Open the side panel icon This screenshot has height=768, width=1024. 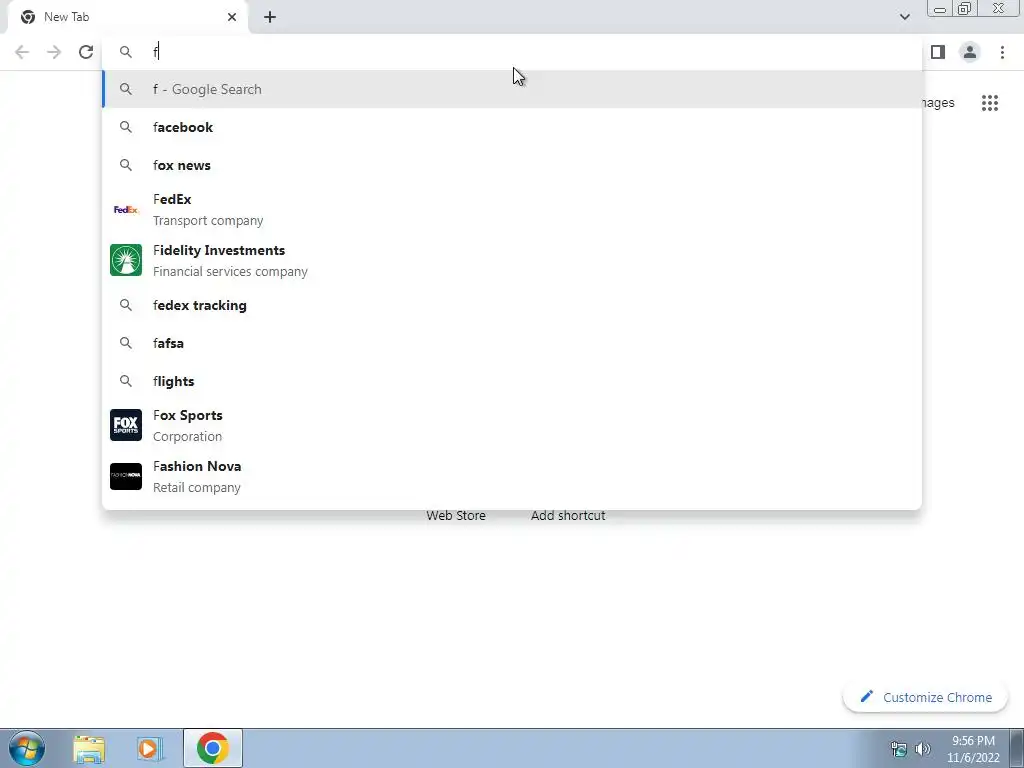[938, 52]
